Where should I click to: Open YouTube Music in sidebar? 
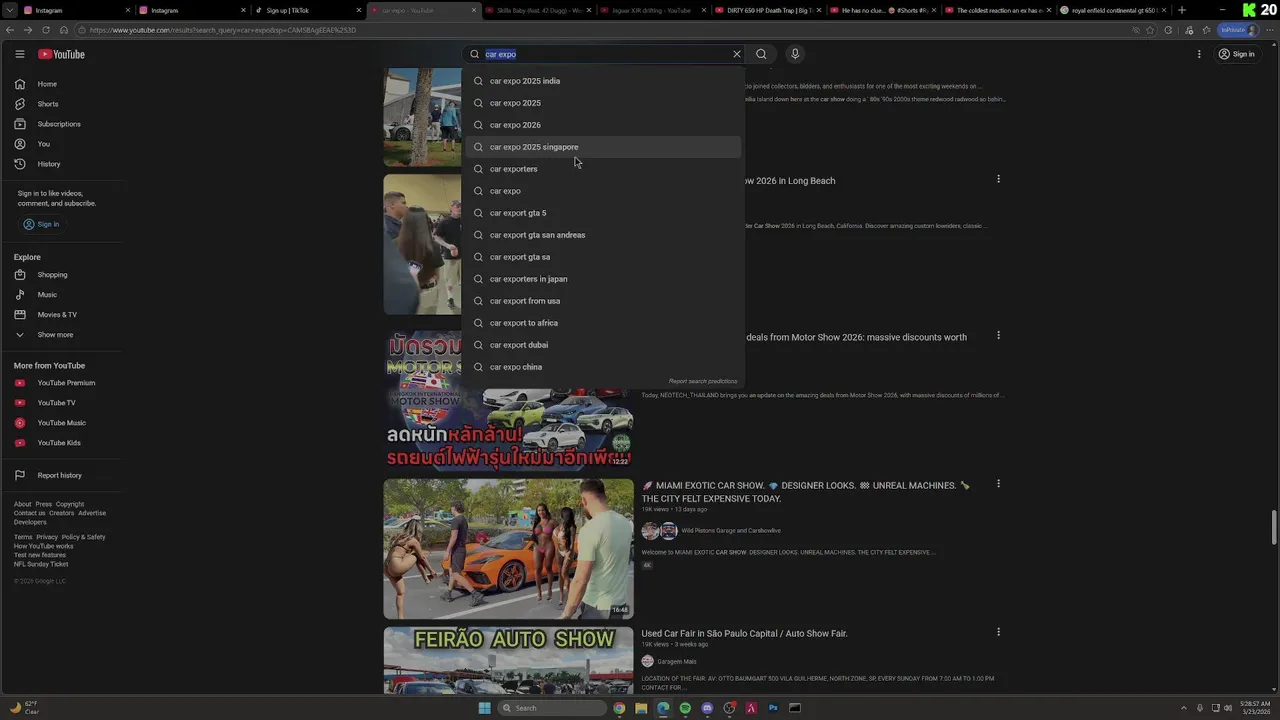click(60, 423)
